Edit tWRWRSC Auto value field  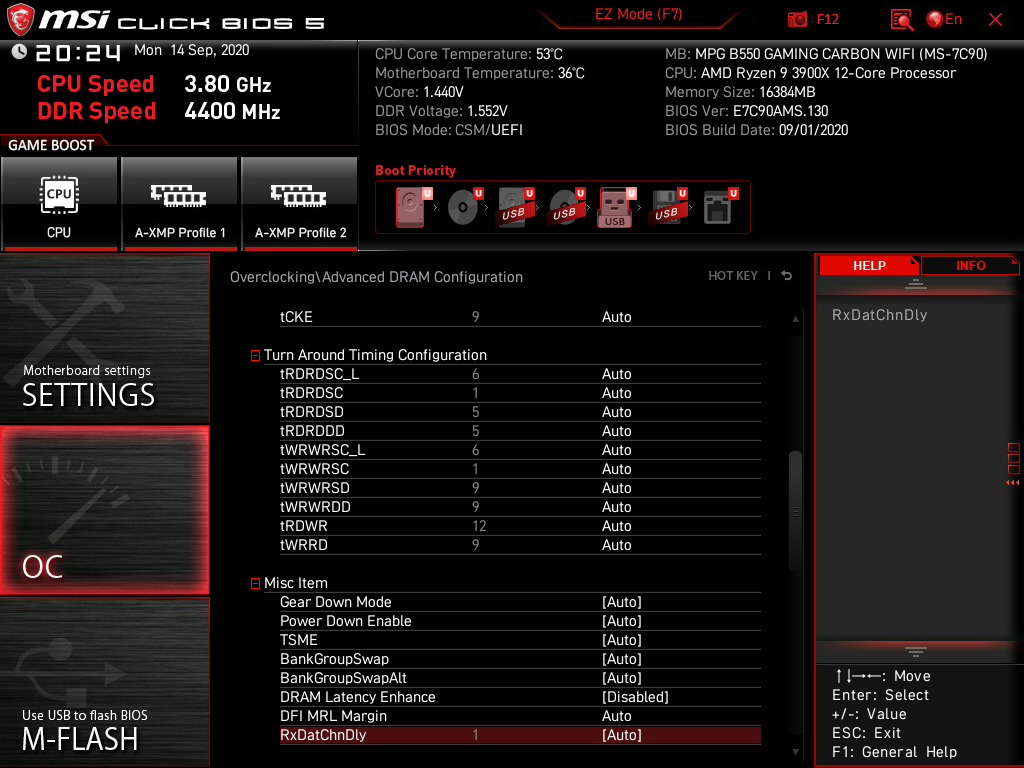click(x=616, y=468)
